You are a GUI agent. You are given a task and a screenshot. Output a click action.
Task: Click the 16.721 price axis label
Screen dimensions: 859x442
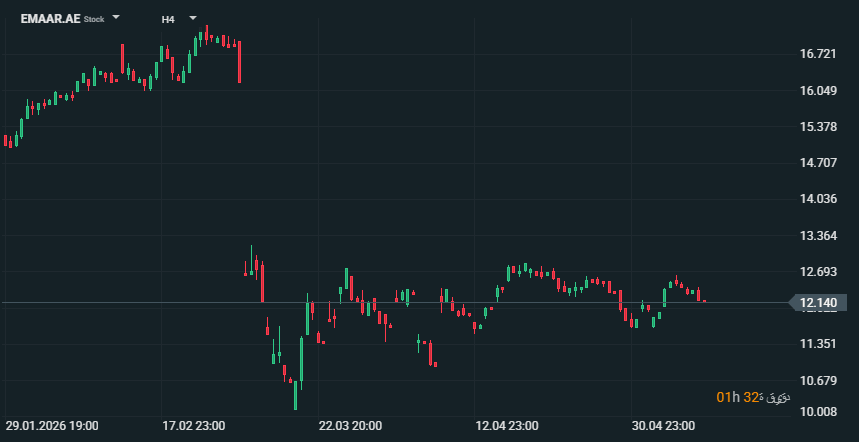click(x=818, y=54)
